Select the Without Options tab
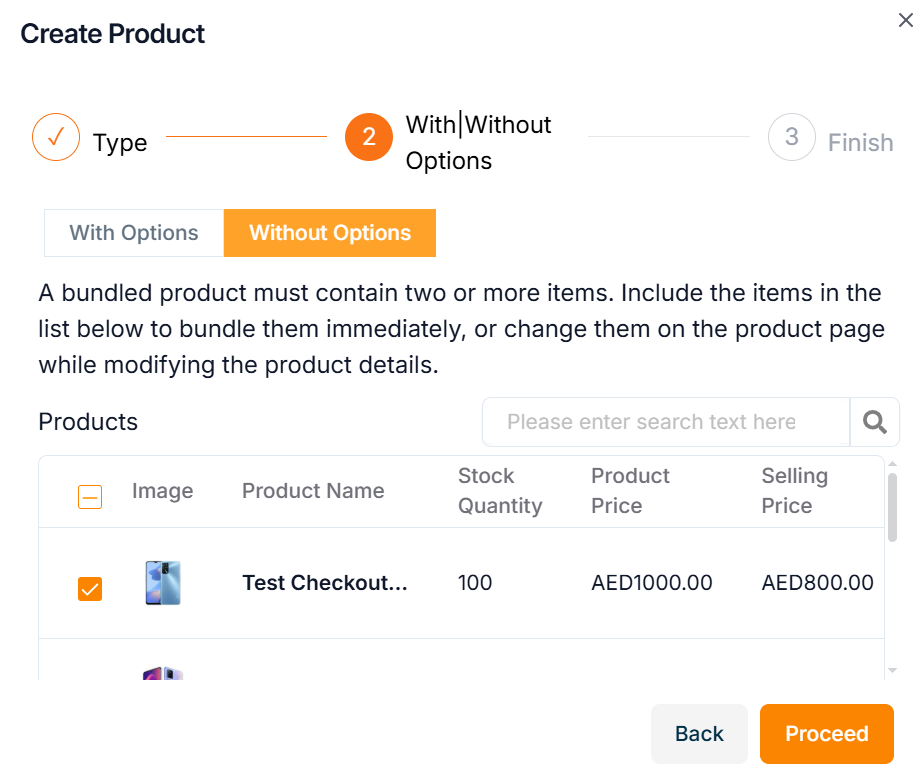 tap(330, 233)
